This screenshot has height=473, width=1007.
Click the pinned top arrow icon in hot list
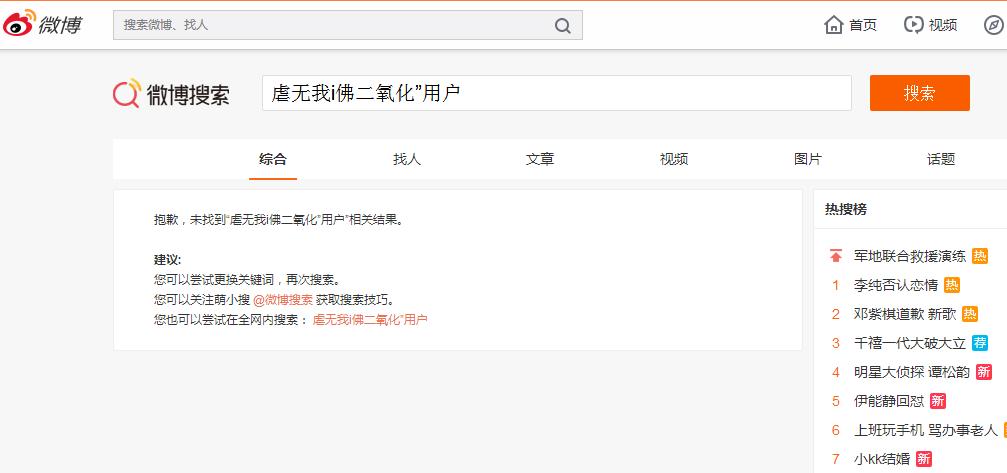[836, 255]
